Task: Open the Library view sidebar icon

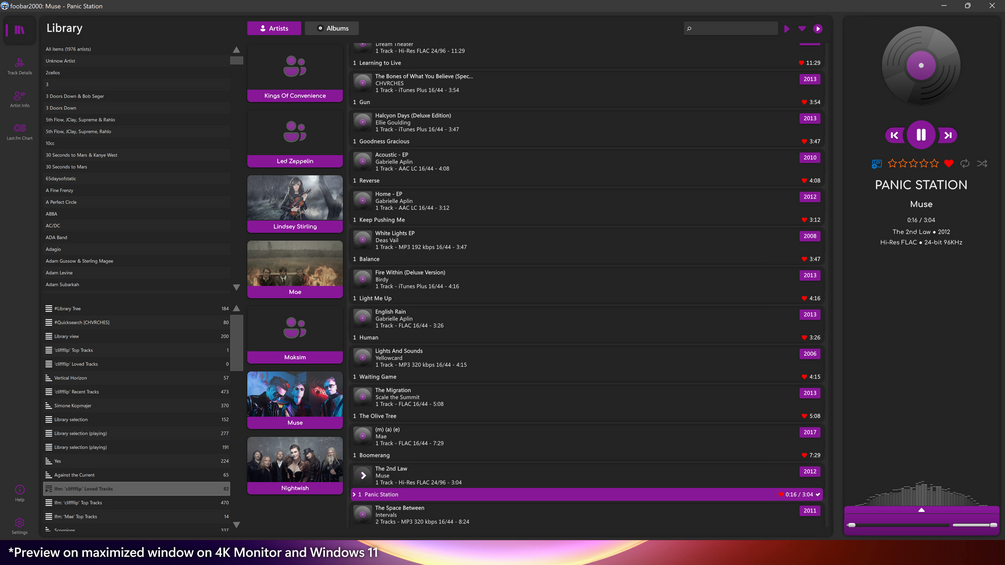Action: (x=19, y=29)
